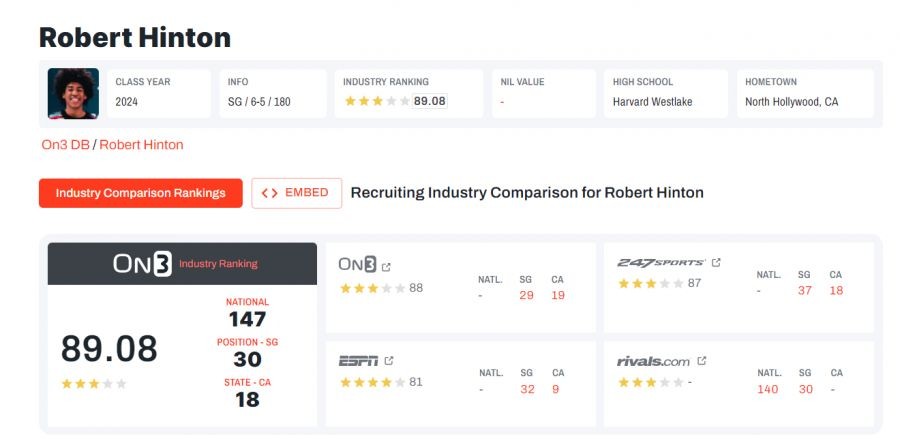
Task: Click rivals.com national ranking 140
Action: tap(767, 389)
